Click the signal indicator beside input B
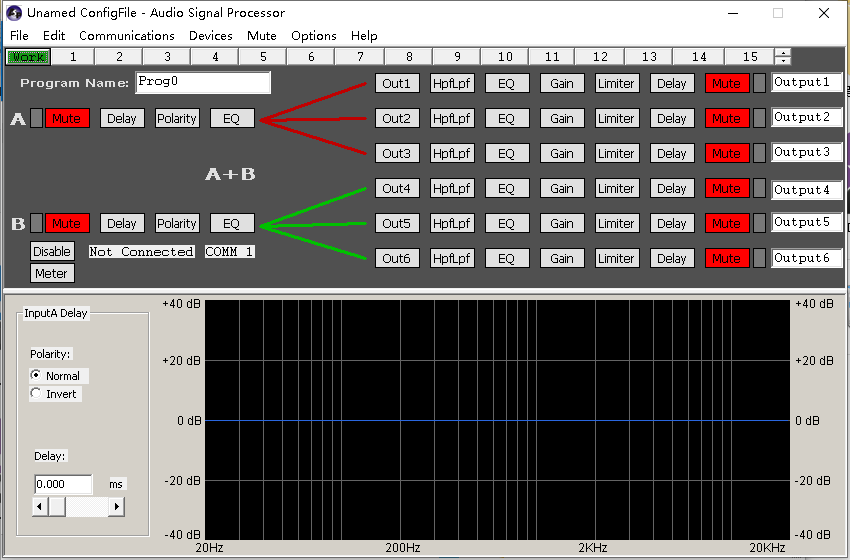 pos(36,223)
